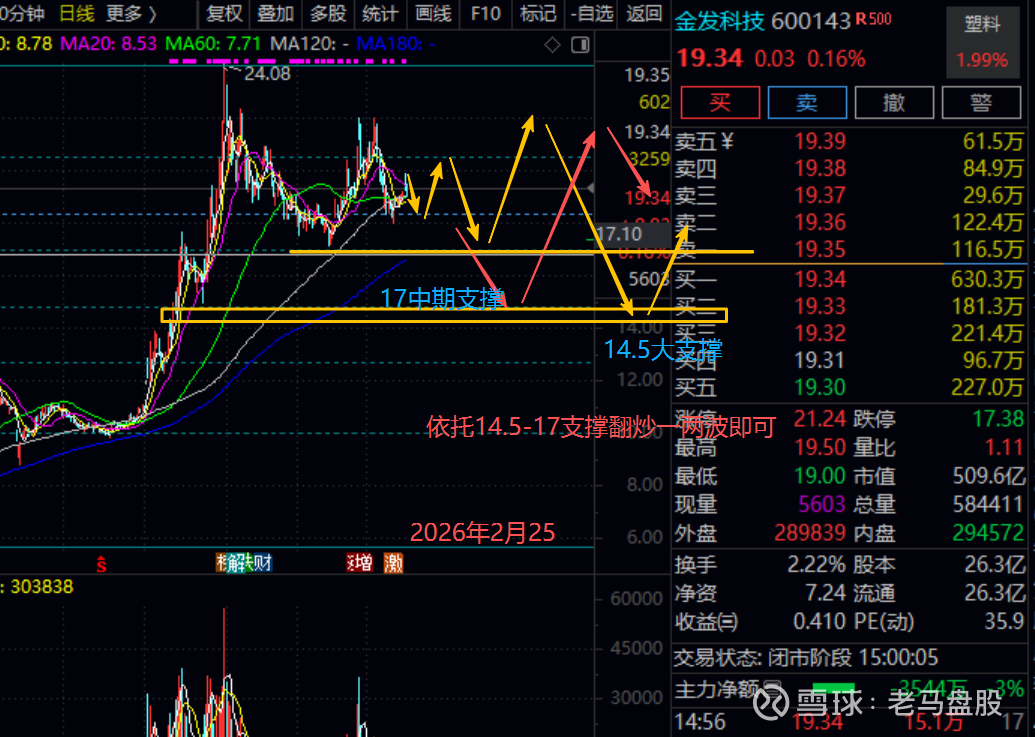Click the MA20: 8.53 indicator label

108,44
